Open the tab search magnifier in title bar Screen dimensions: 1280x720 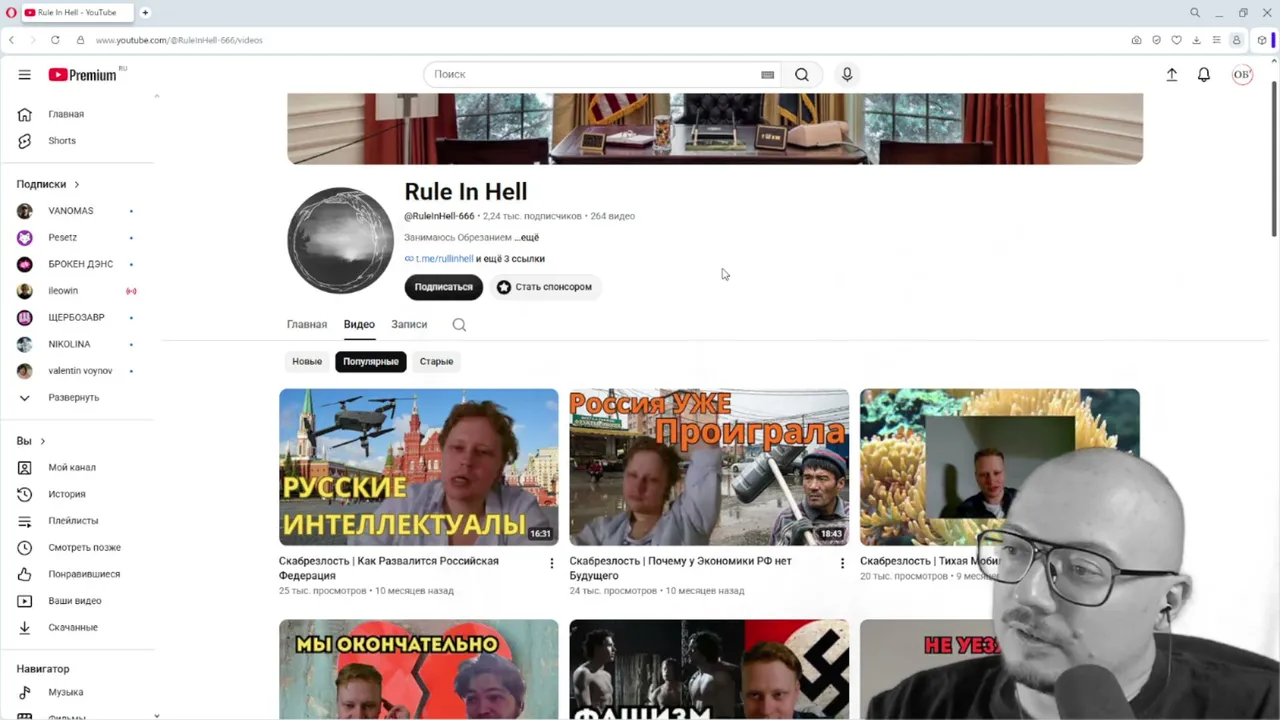tap(1194, 13)
